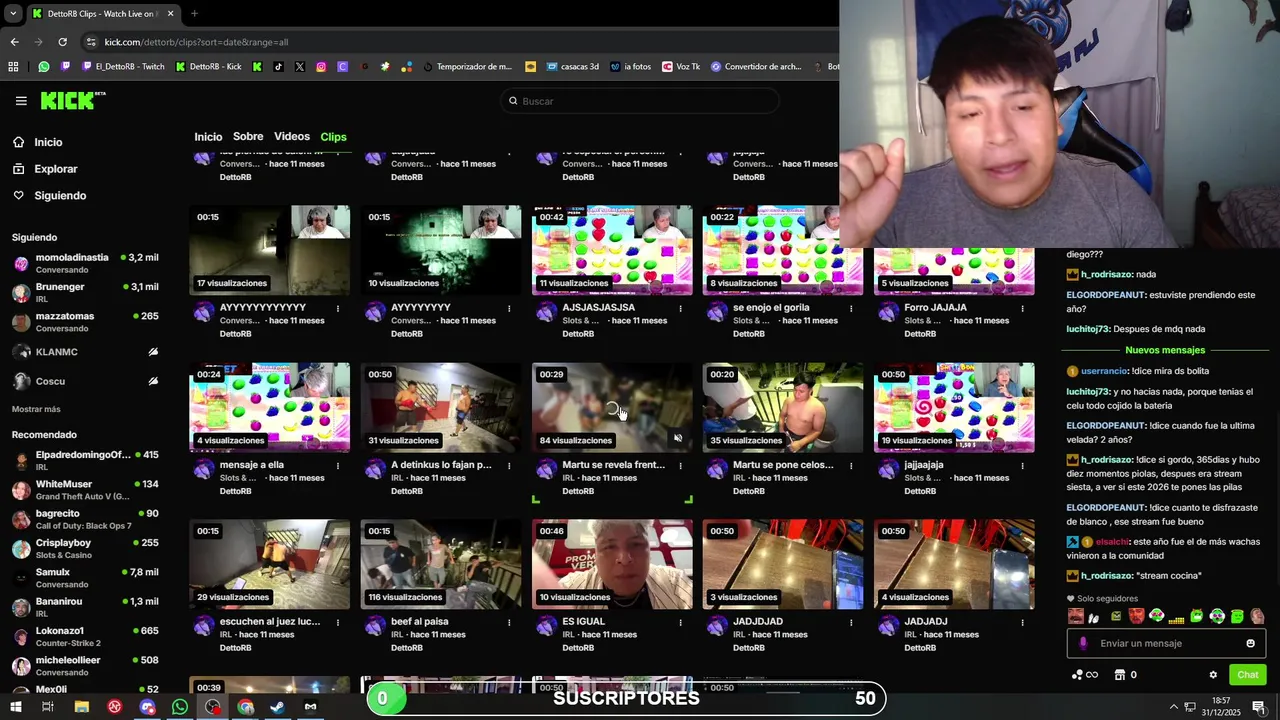Click channel avatar beside jajjaajaja clip
Screen dimensions: 1280x720
(x=888, y=470)
